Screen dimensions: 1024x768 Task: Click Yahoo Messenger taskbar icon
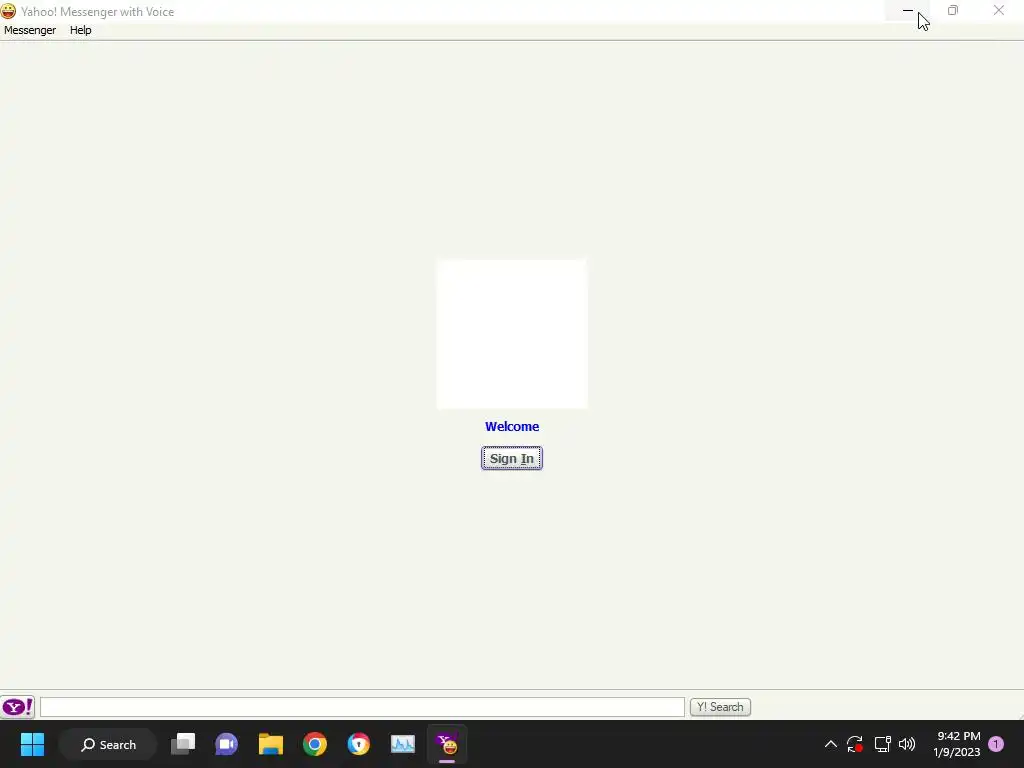[447, 744]
